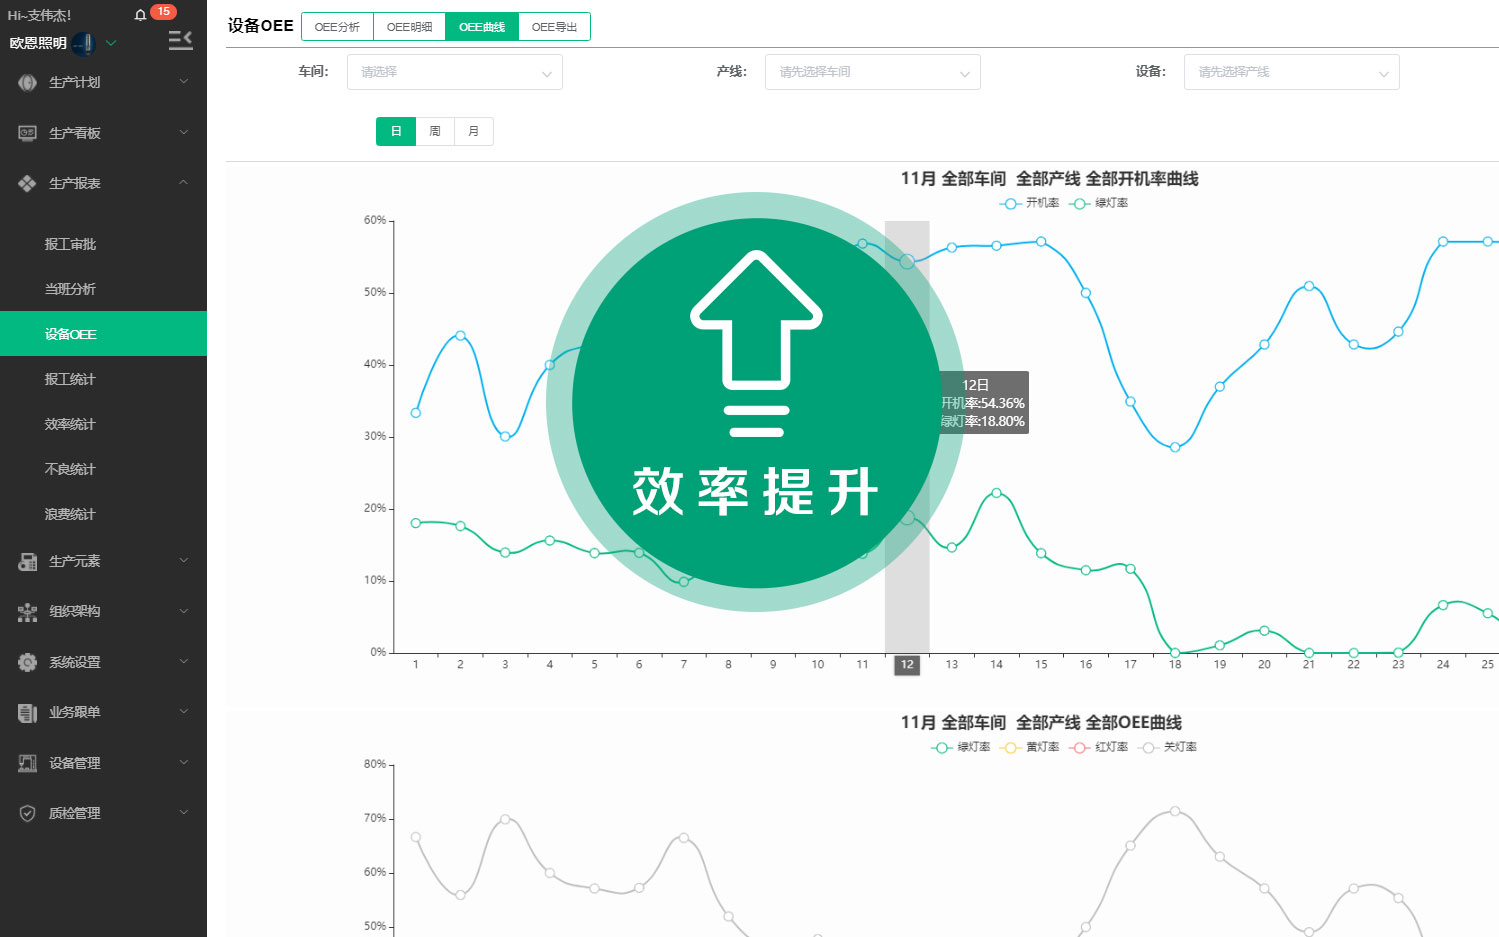Click the highlighted date 12 on the x-axis
1499x937 pixels.
point(906,664)
